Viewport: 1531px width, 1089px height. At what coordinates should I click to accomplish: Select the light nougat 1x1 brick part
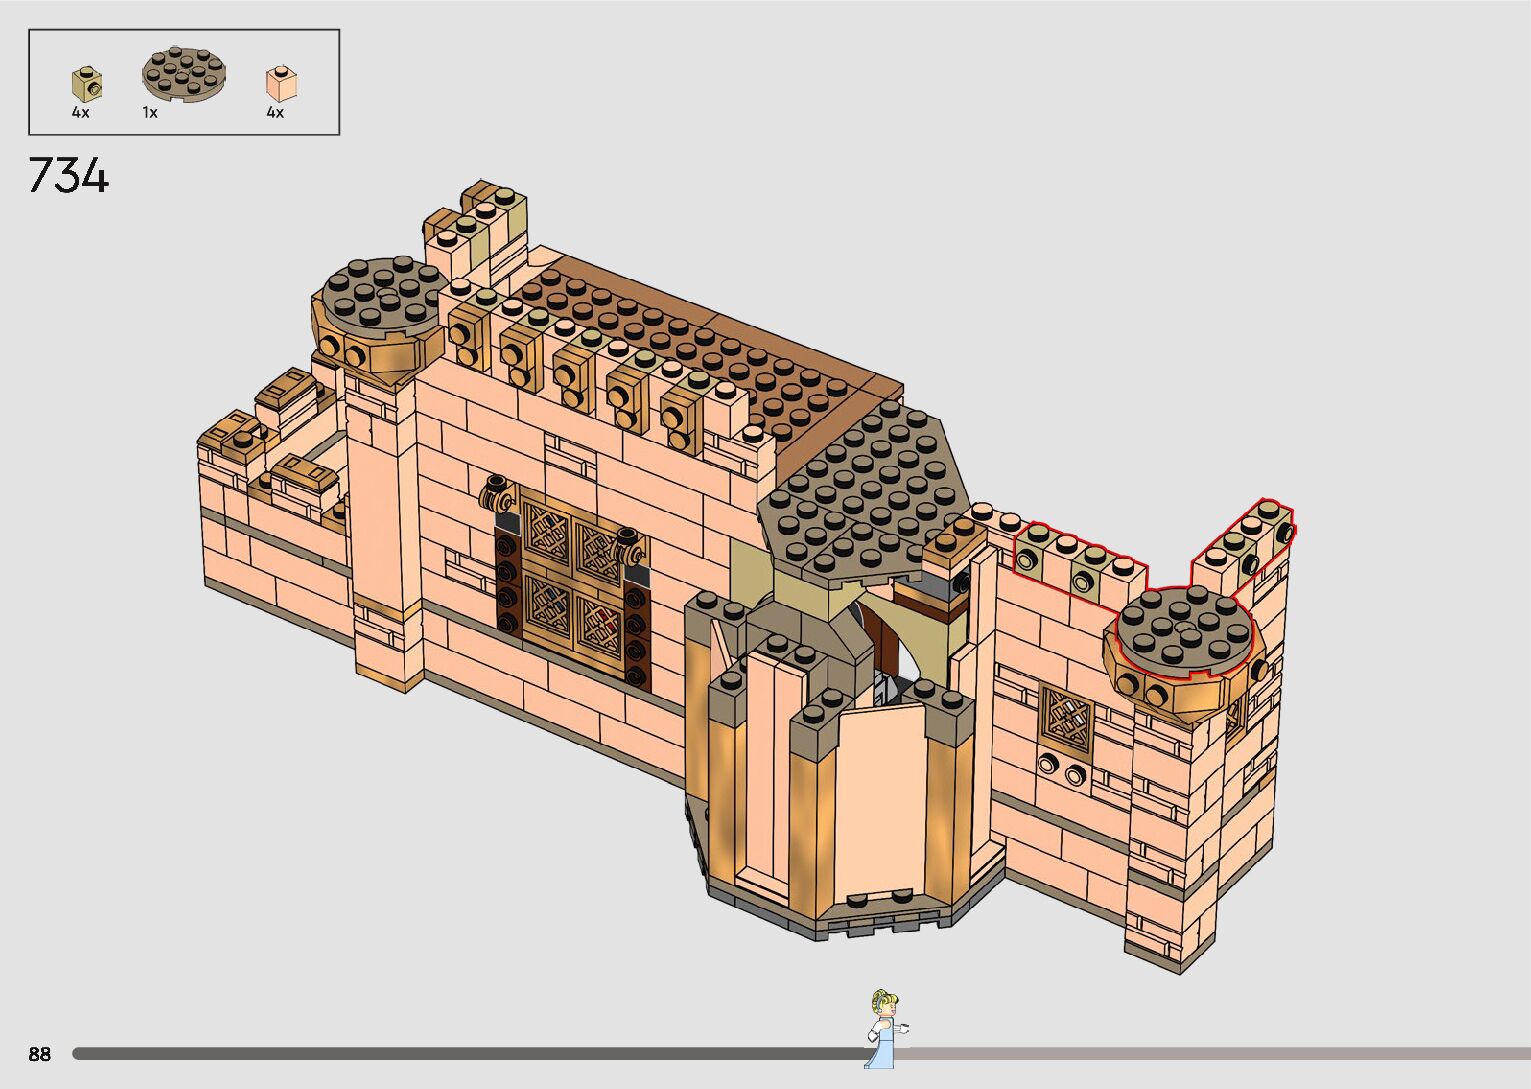click(281, 82)
